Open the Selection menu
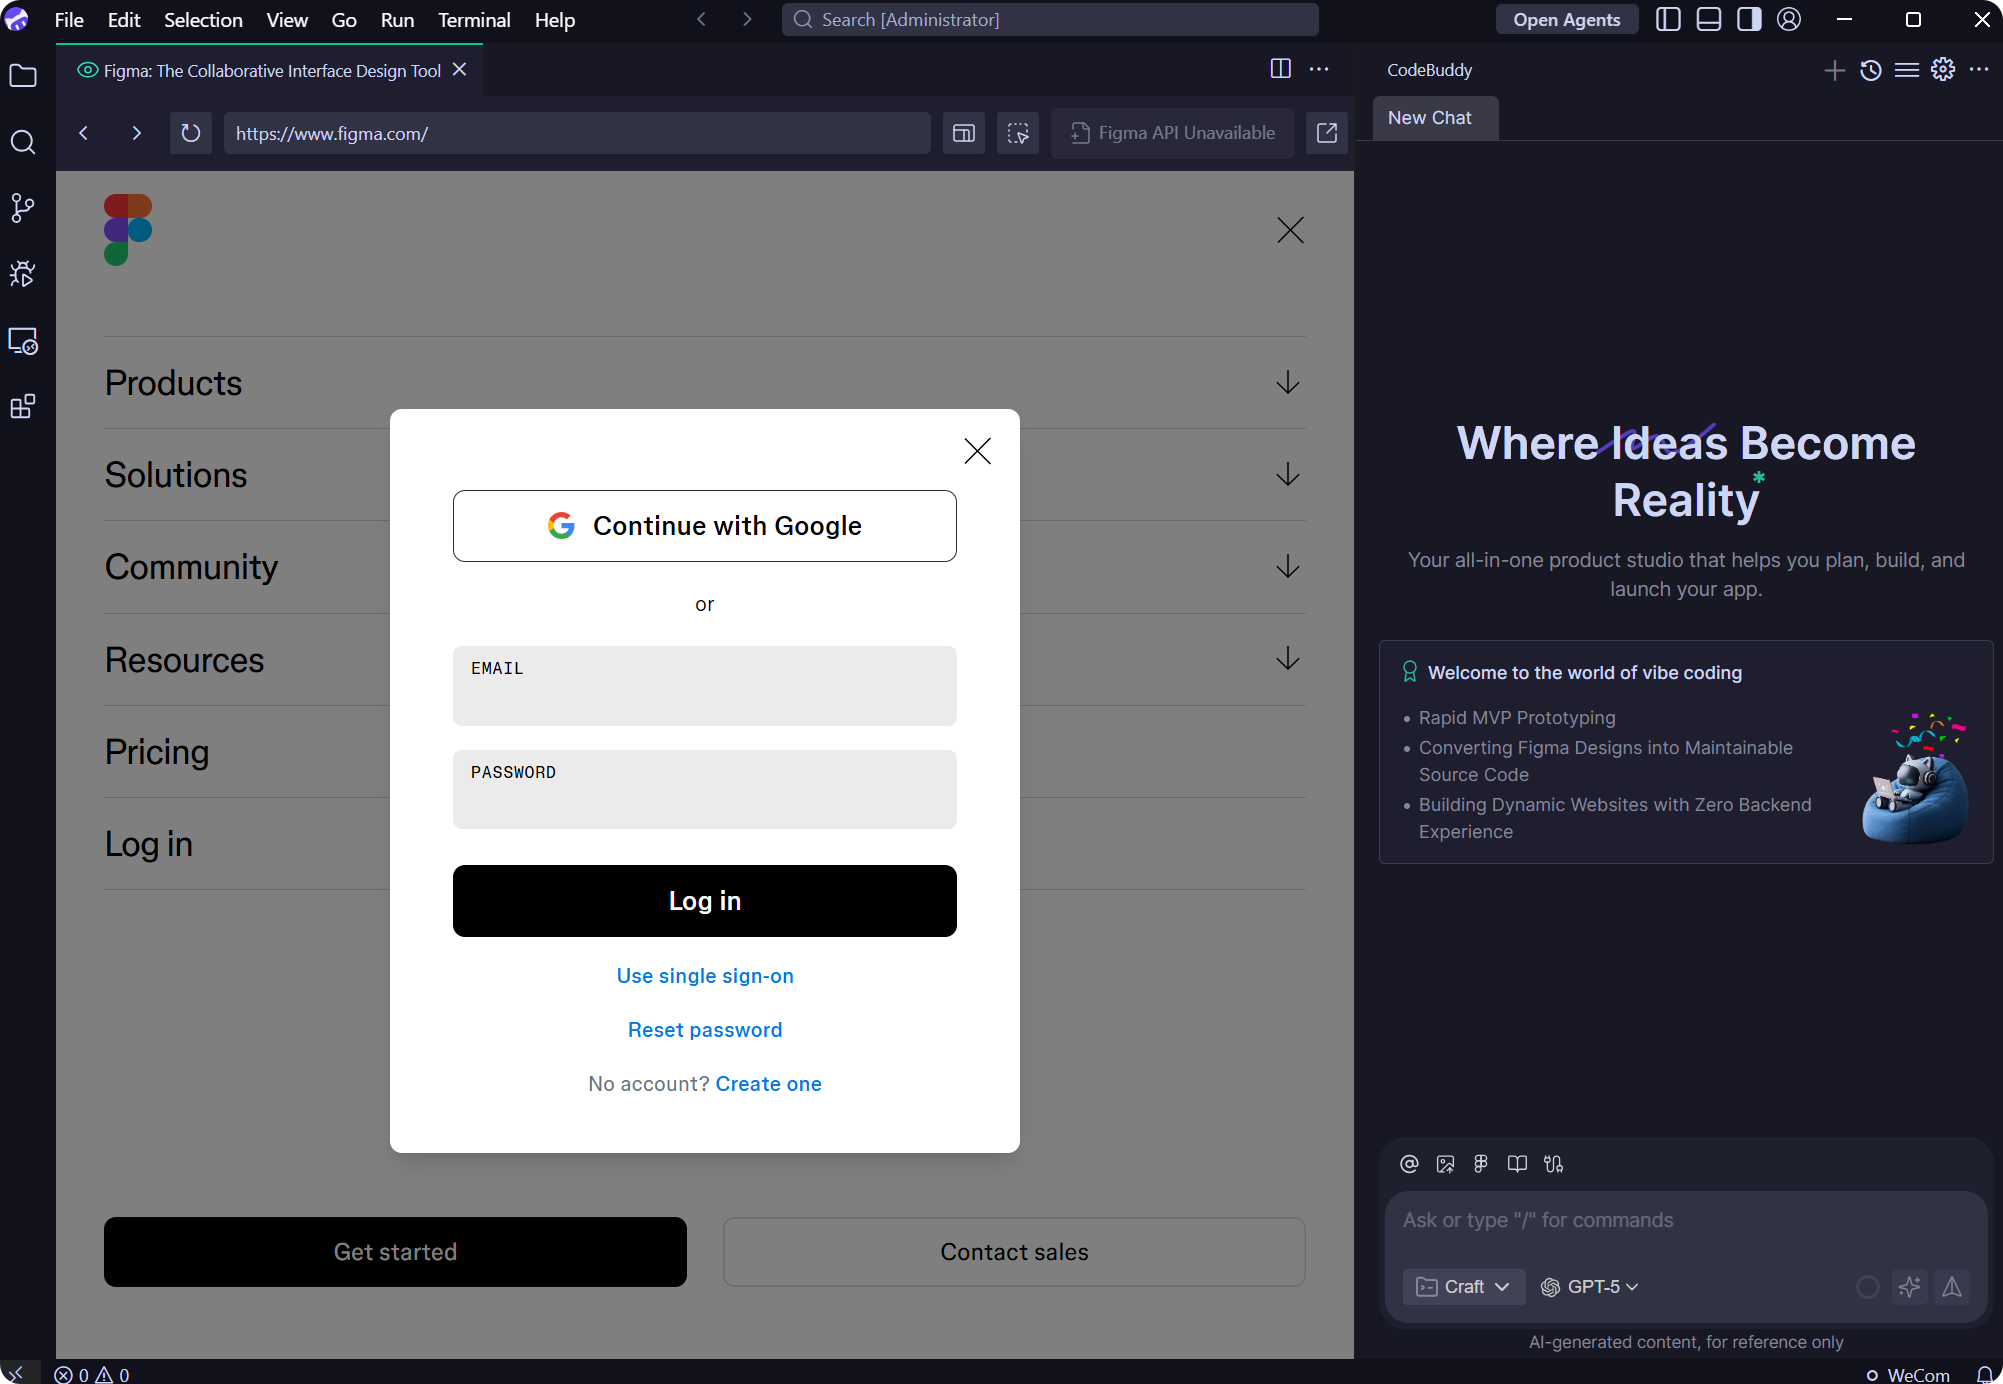Image resolution: width=2003 pixels, height=1384 pixels. pos(203,20)
